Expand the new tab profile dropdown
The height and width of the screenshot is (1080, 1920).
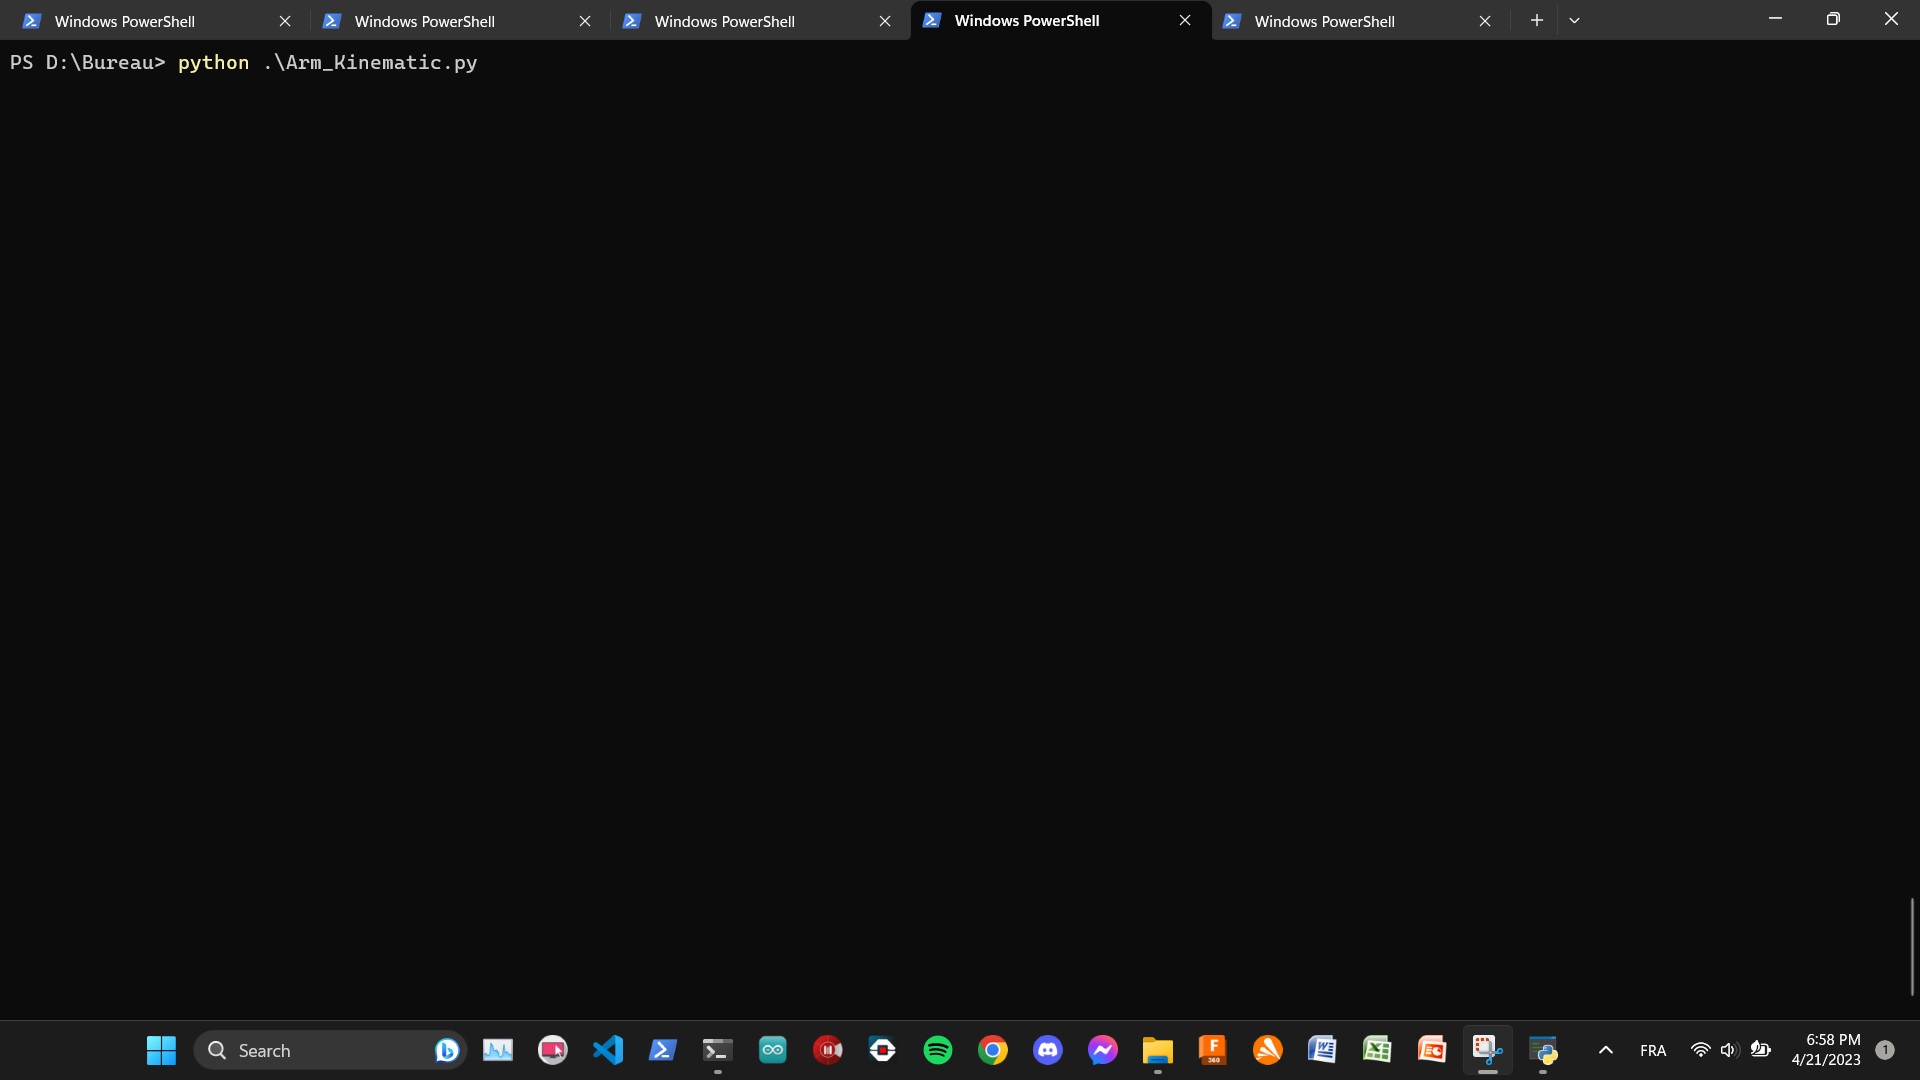coord(1574,20)
